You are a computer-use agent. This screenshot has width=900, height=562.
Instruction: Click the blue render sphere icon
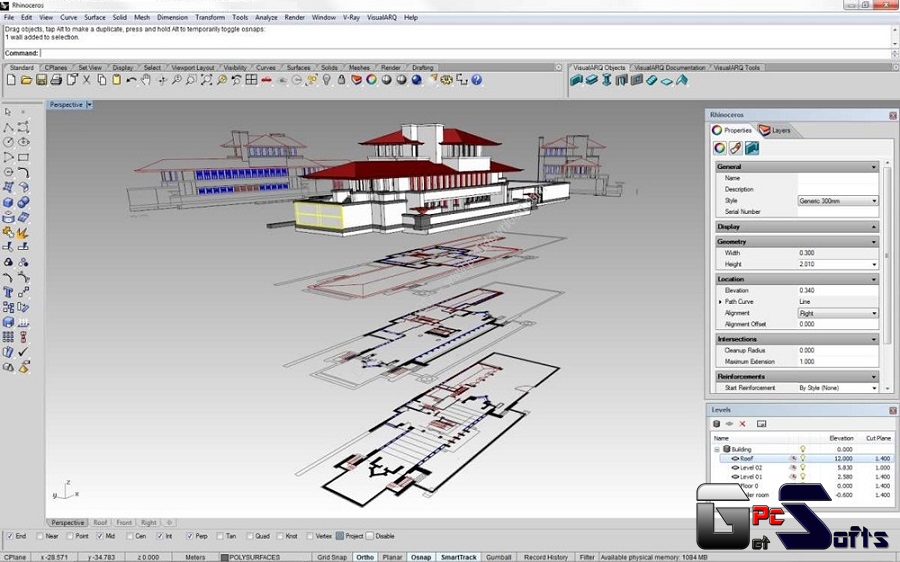(x=417, y=80)
